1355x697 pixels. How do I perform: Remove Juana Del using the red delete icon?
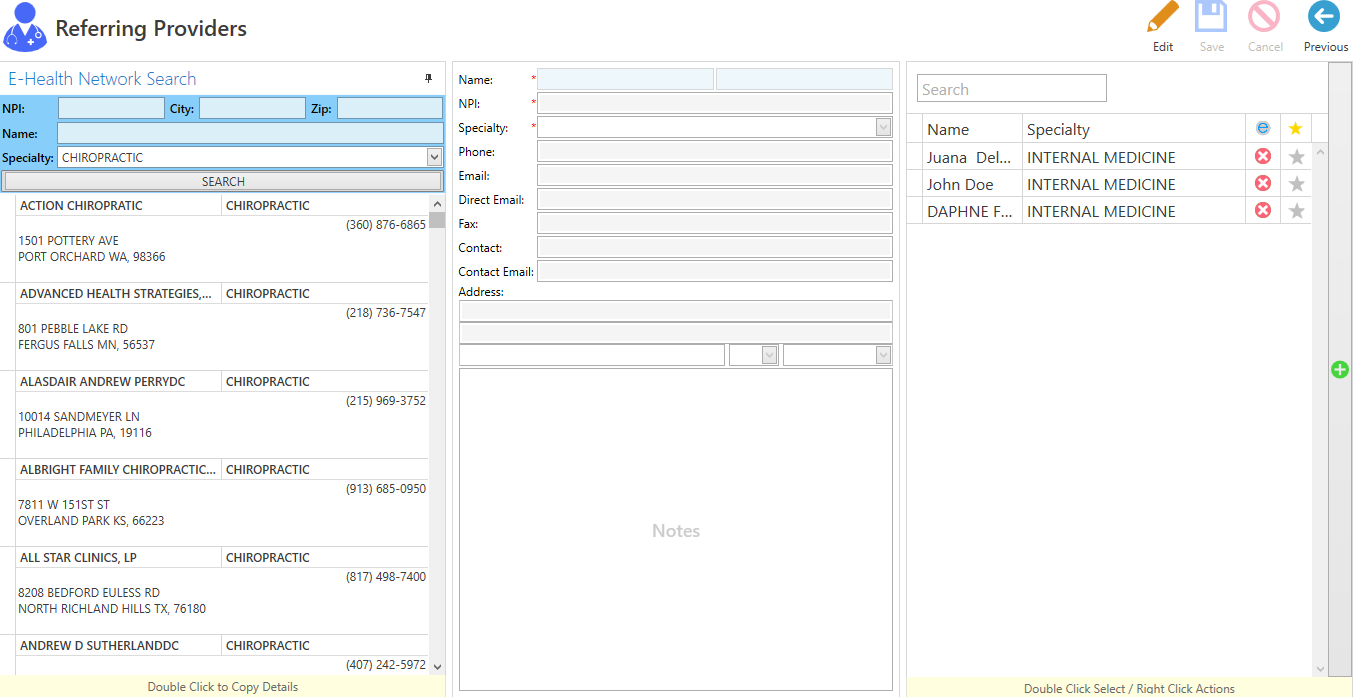(x=1262, y=156)
